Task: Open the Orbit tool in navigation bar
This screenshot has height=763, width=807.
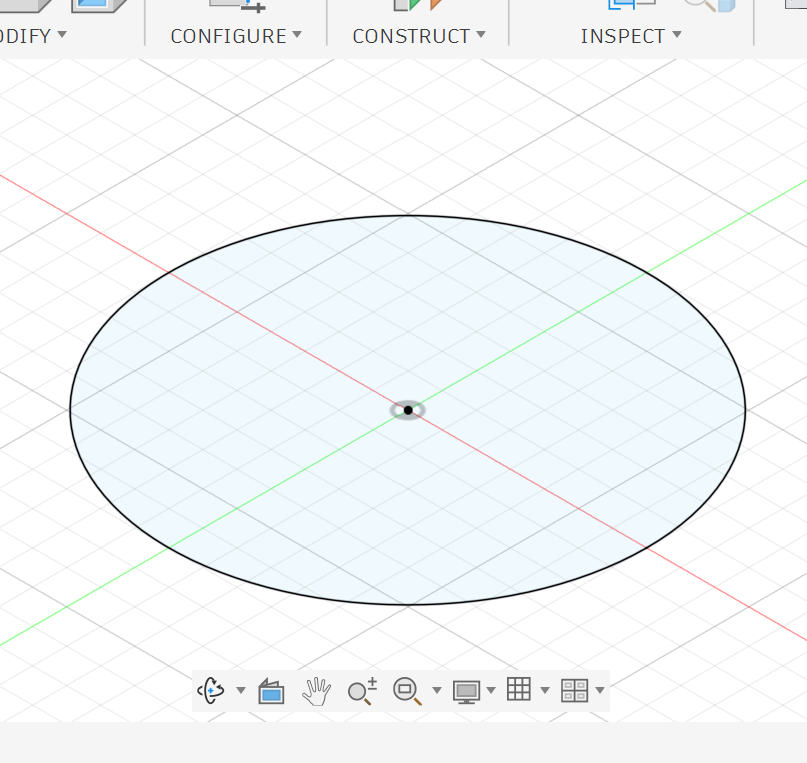Action: pos(211,690)
